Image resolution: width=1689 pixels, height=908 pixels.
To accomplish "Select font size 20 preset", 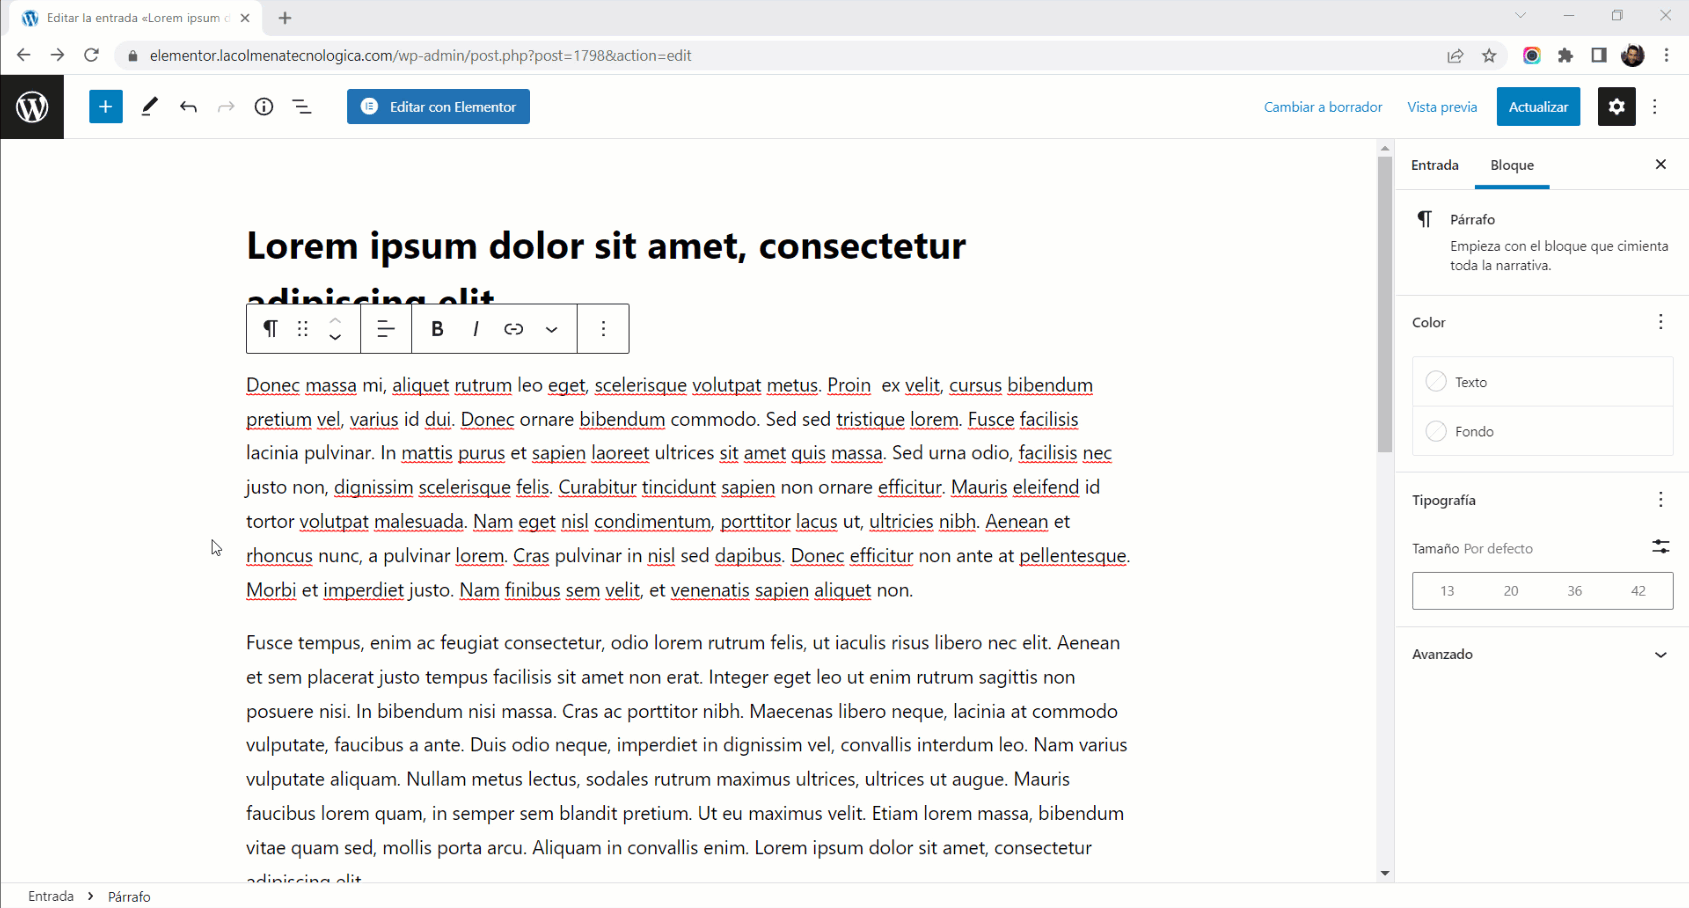I will pyautogui.click(x=1510, y=591).
